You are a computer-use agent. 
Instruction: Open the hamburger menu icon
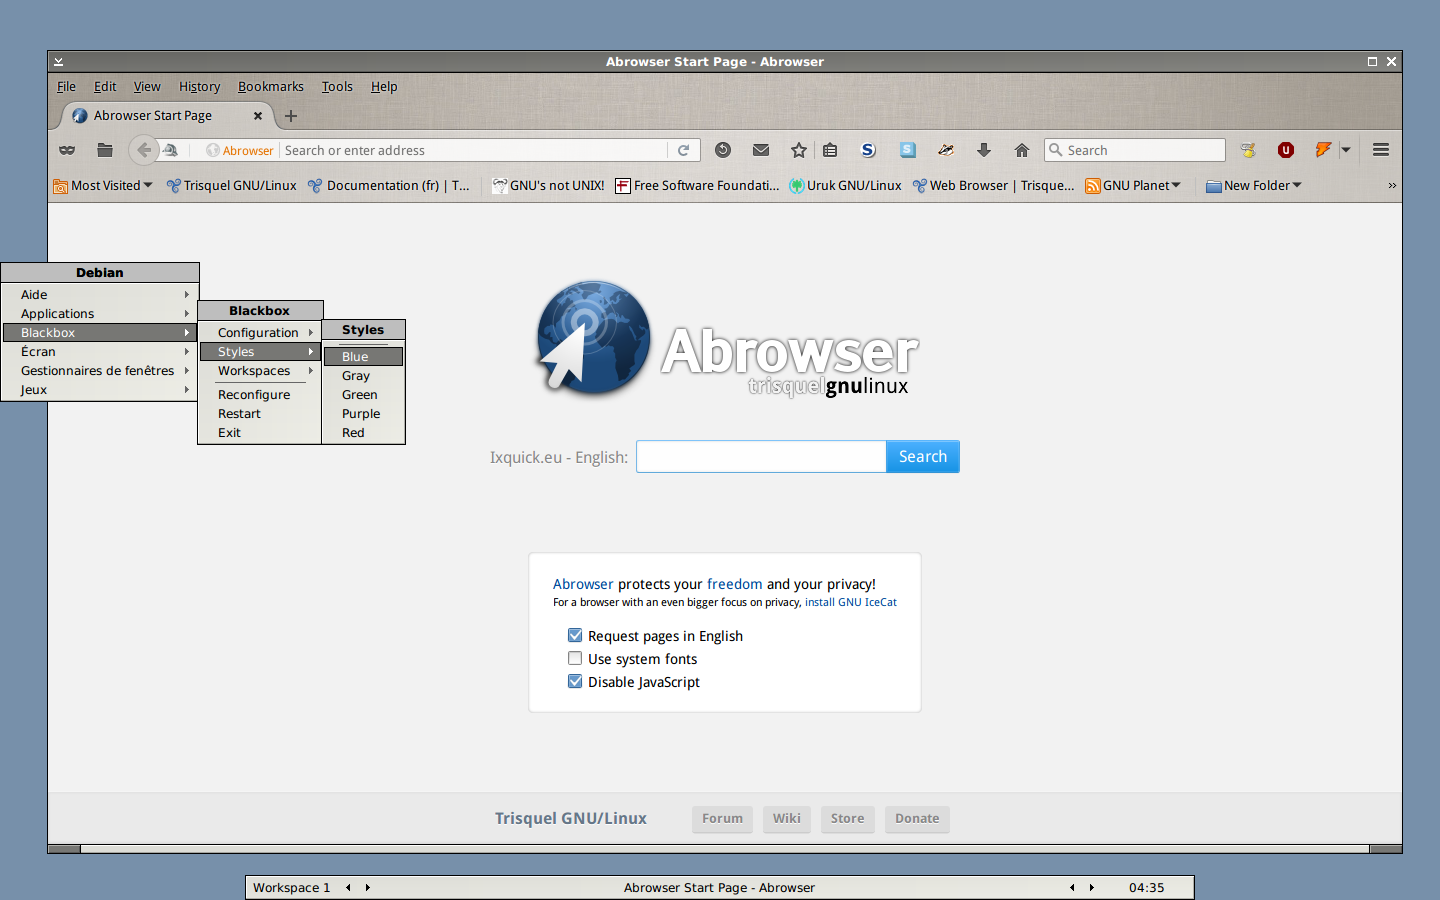click(1381, 150)
